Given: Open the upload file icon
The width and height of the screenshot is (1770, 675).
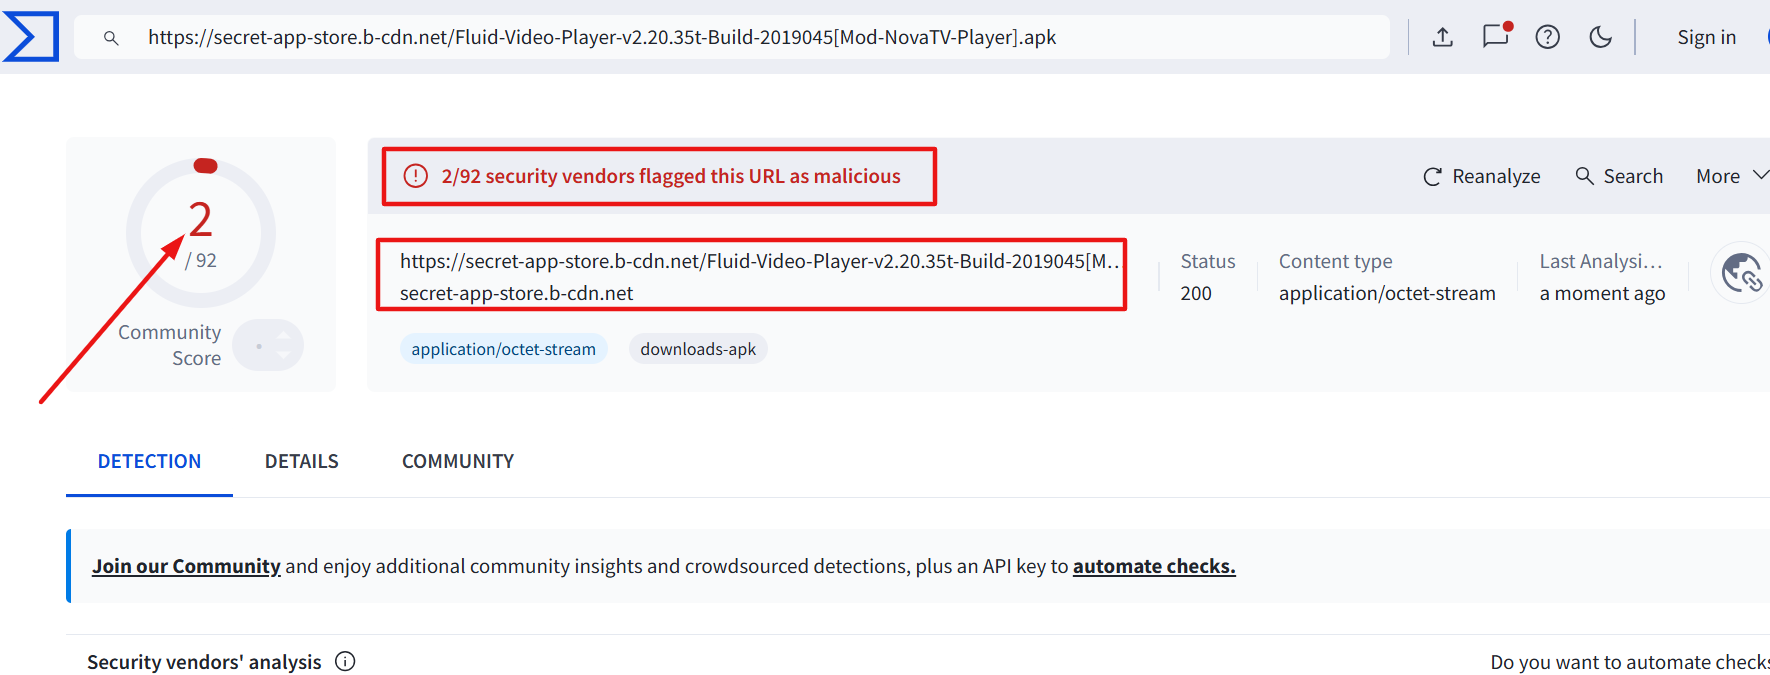Looking at the screenshot, I should [1442, 37].
